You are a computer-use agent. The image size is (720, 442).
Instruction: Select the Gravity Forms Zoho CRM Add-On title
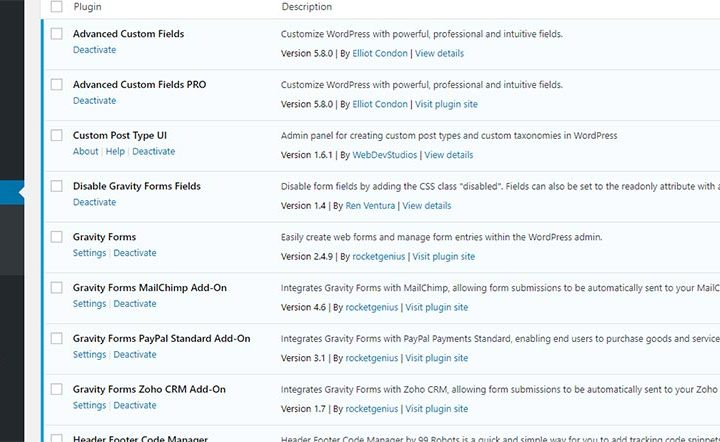tap(149, 389)
